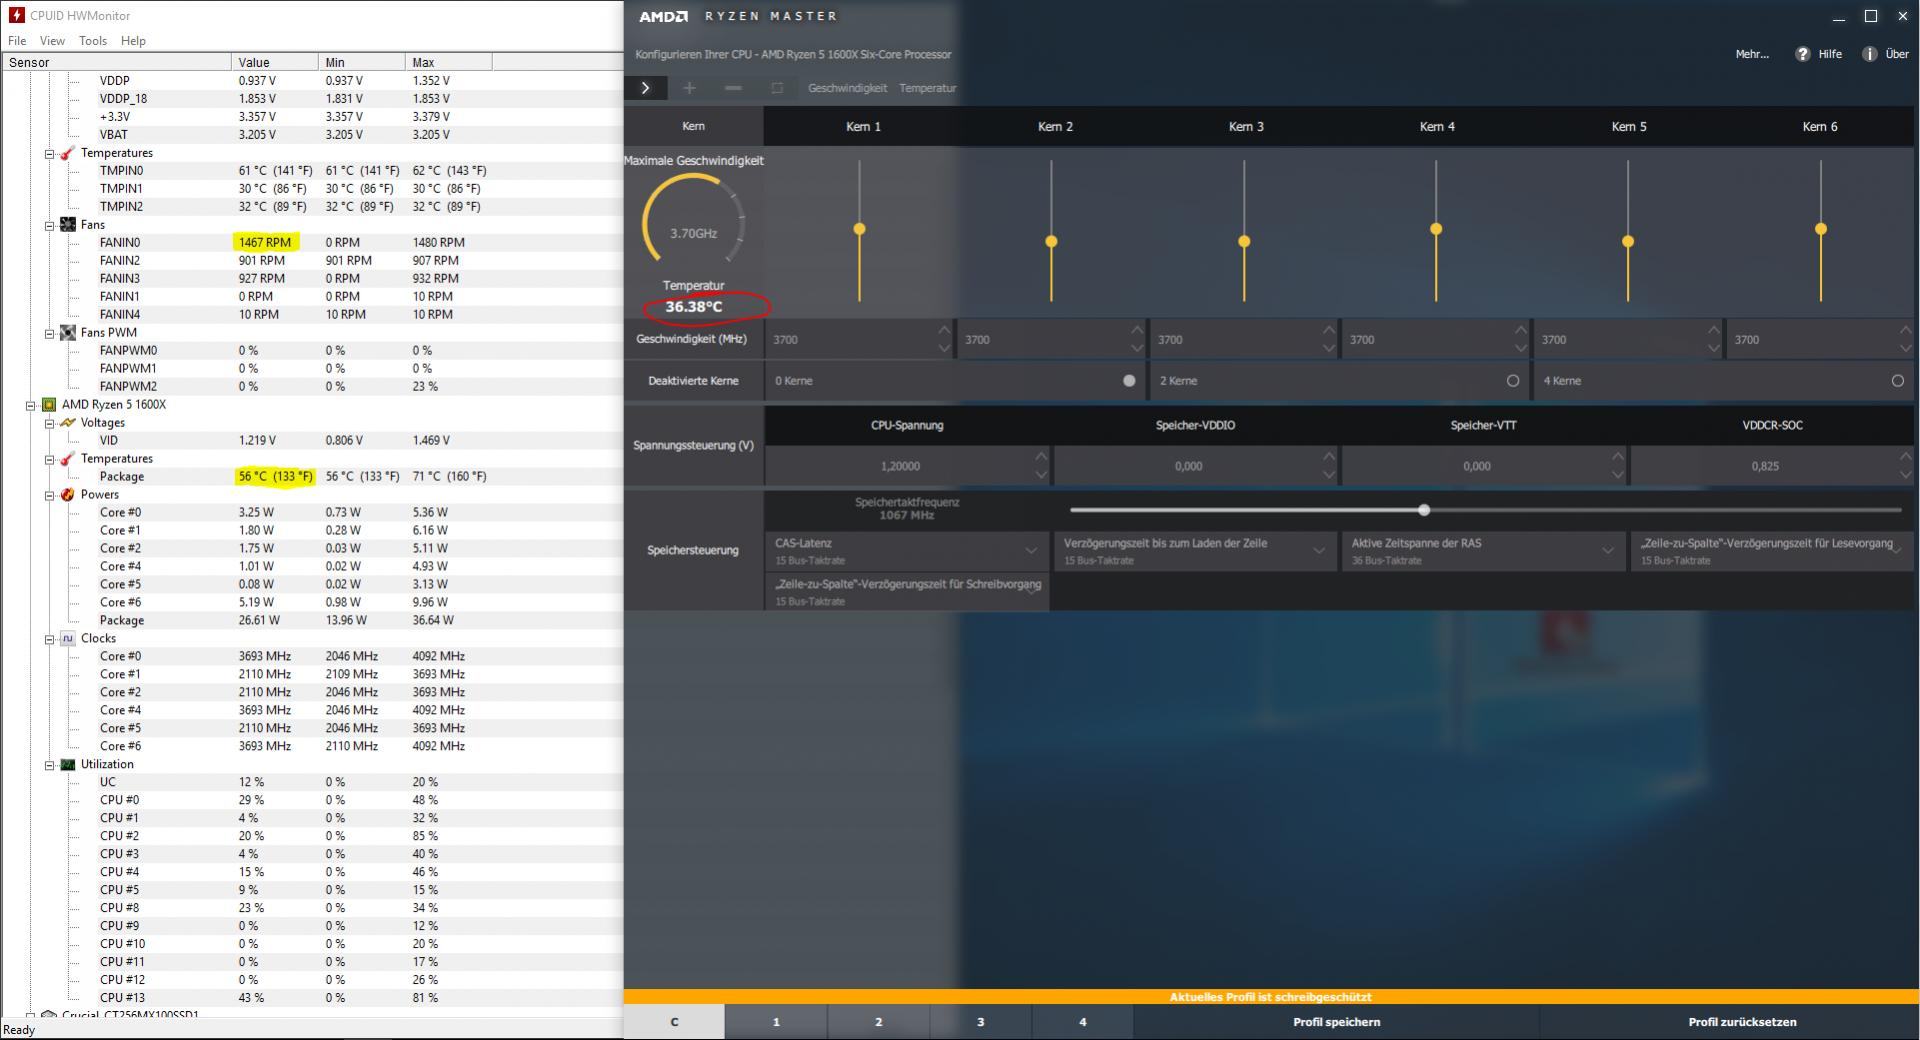
Task: Click the chip icon beside AMD Ryzen 5 1600X
Action: click(x=49, y=405)
